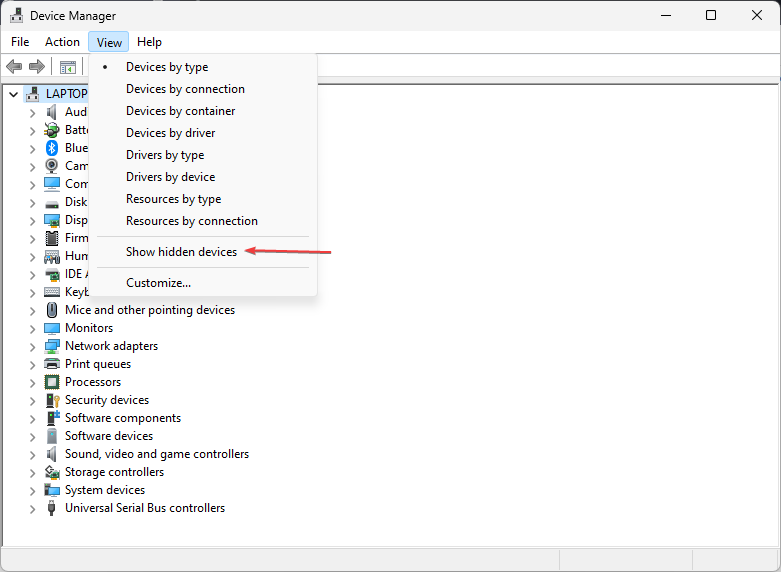This screenshot has height=572, width=781.
Task: Click the IDE controllers icon
Action: 52,275
